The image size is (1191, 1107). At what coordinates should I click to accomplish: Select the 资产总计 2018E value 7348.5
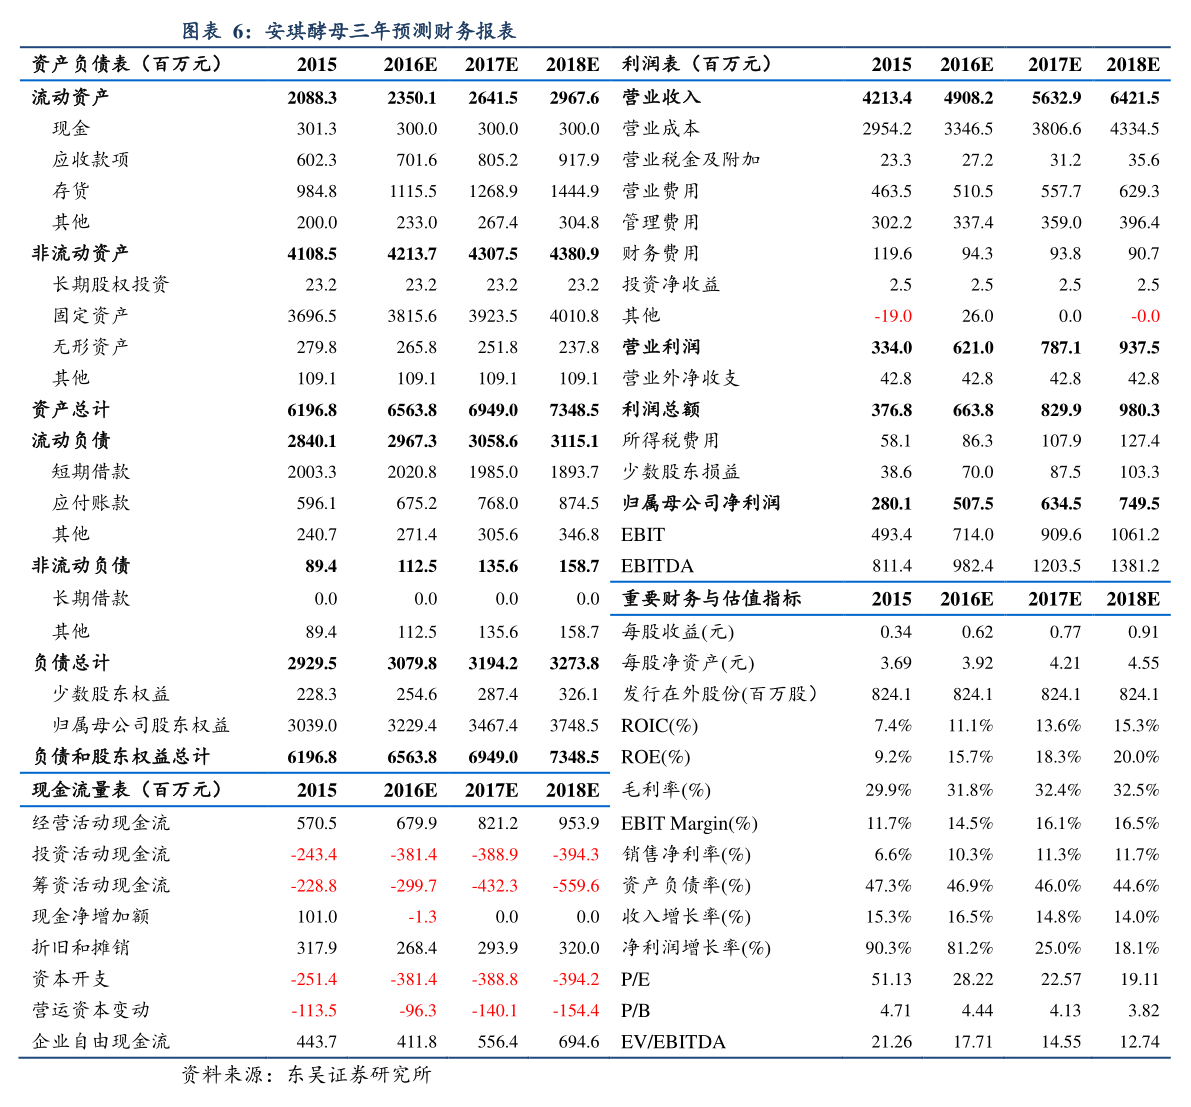574,410
